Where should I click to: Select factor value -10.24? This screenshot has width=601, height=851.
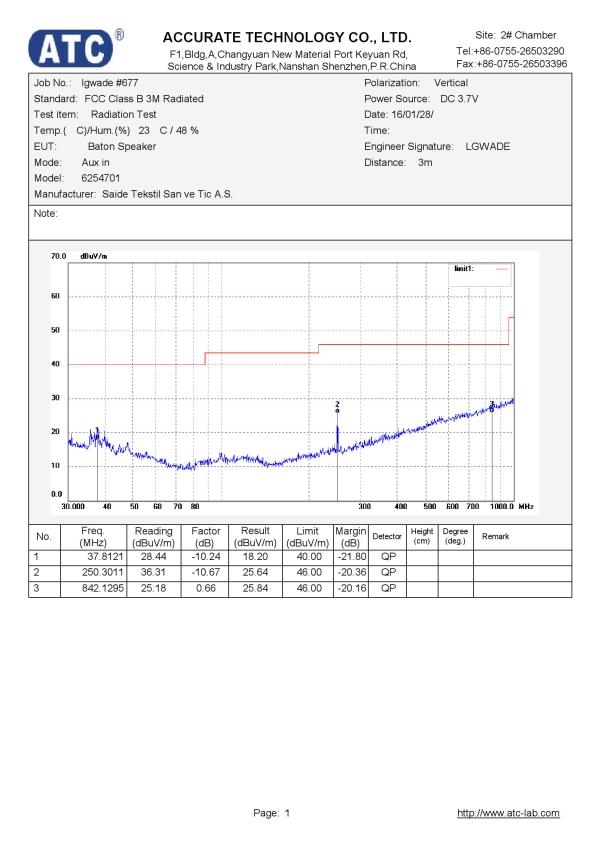click(206, 557)
